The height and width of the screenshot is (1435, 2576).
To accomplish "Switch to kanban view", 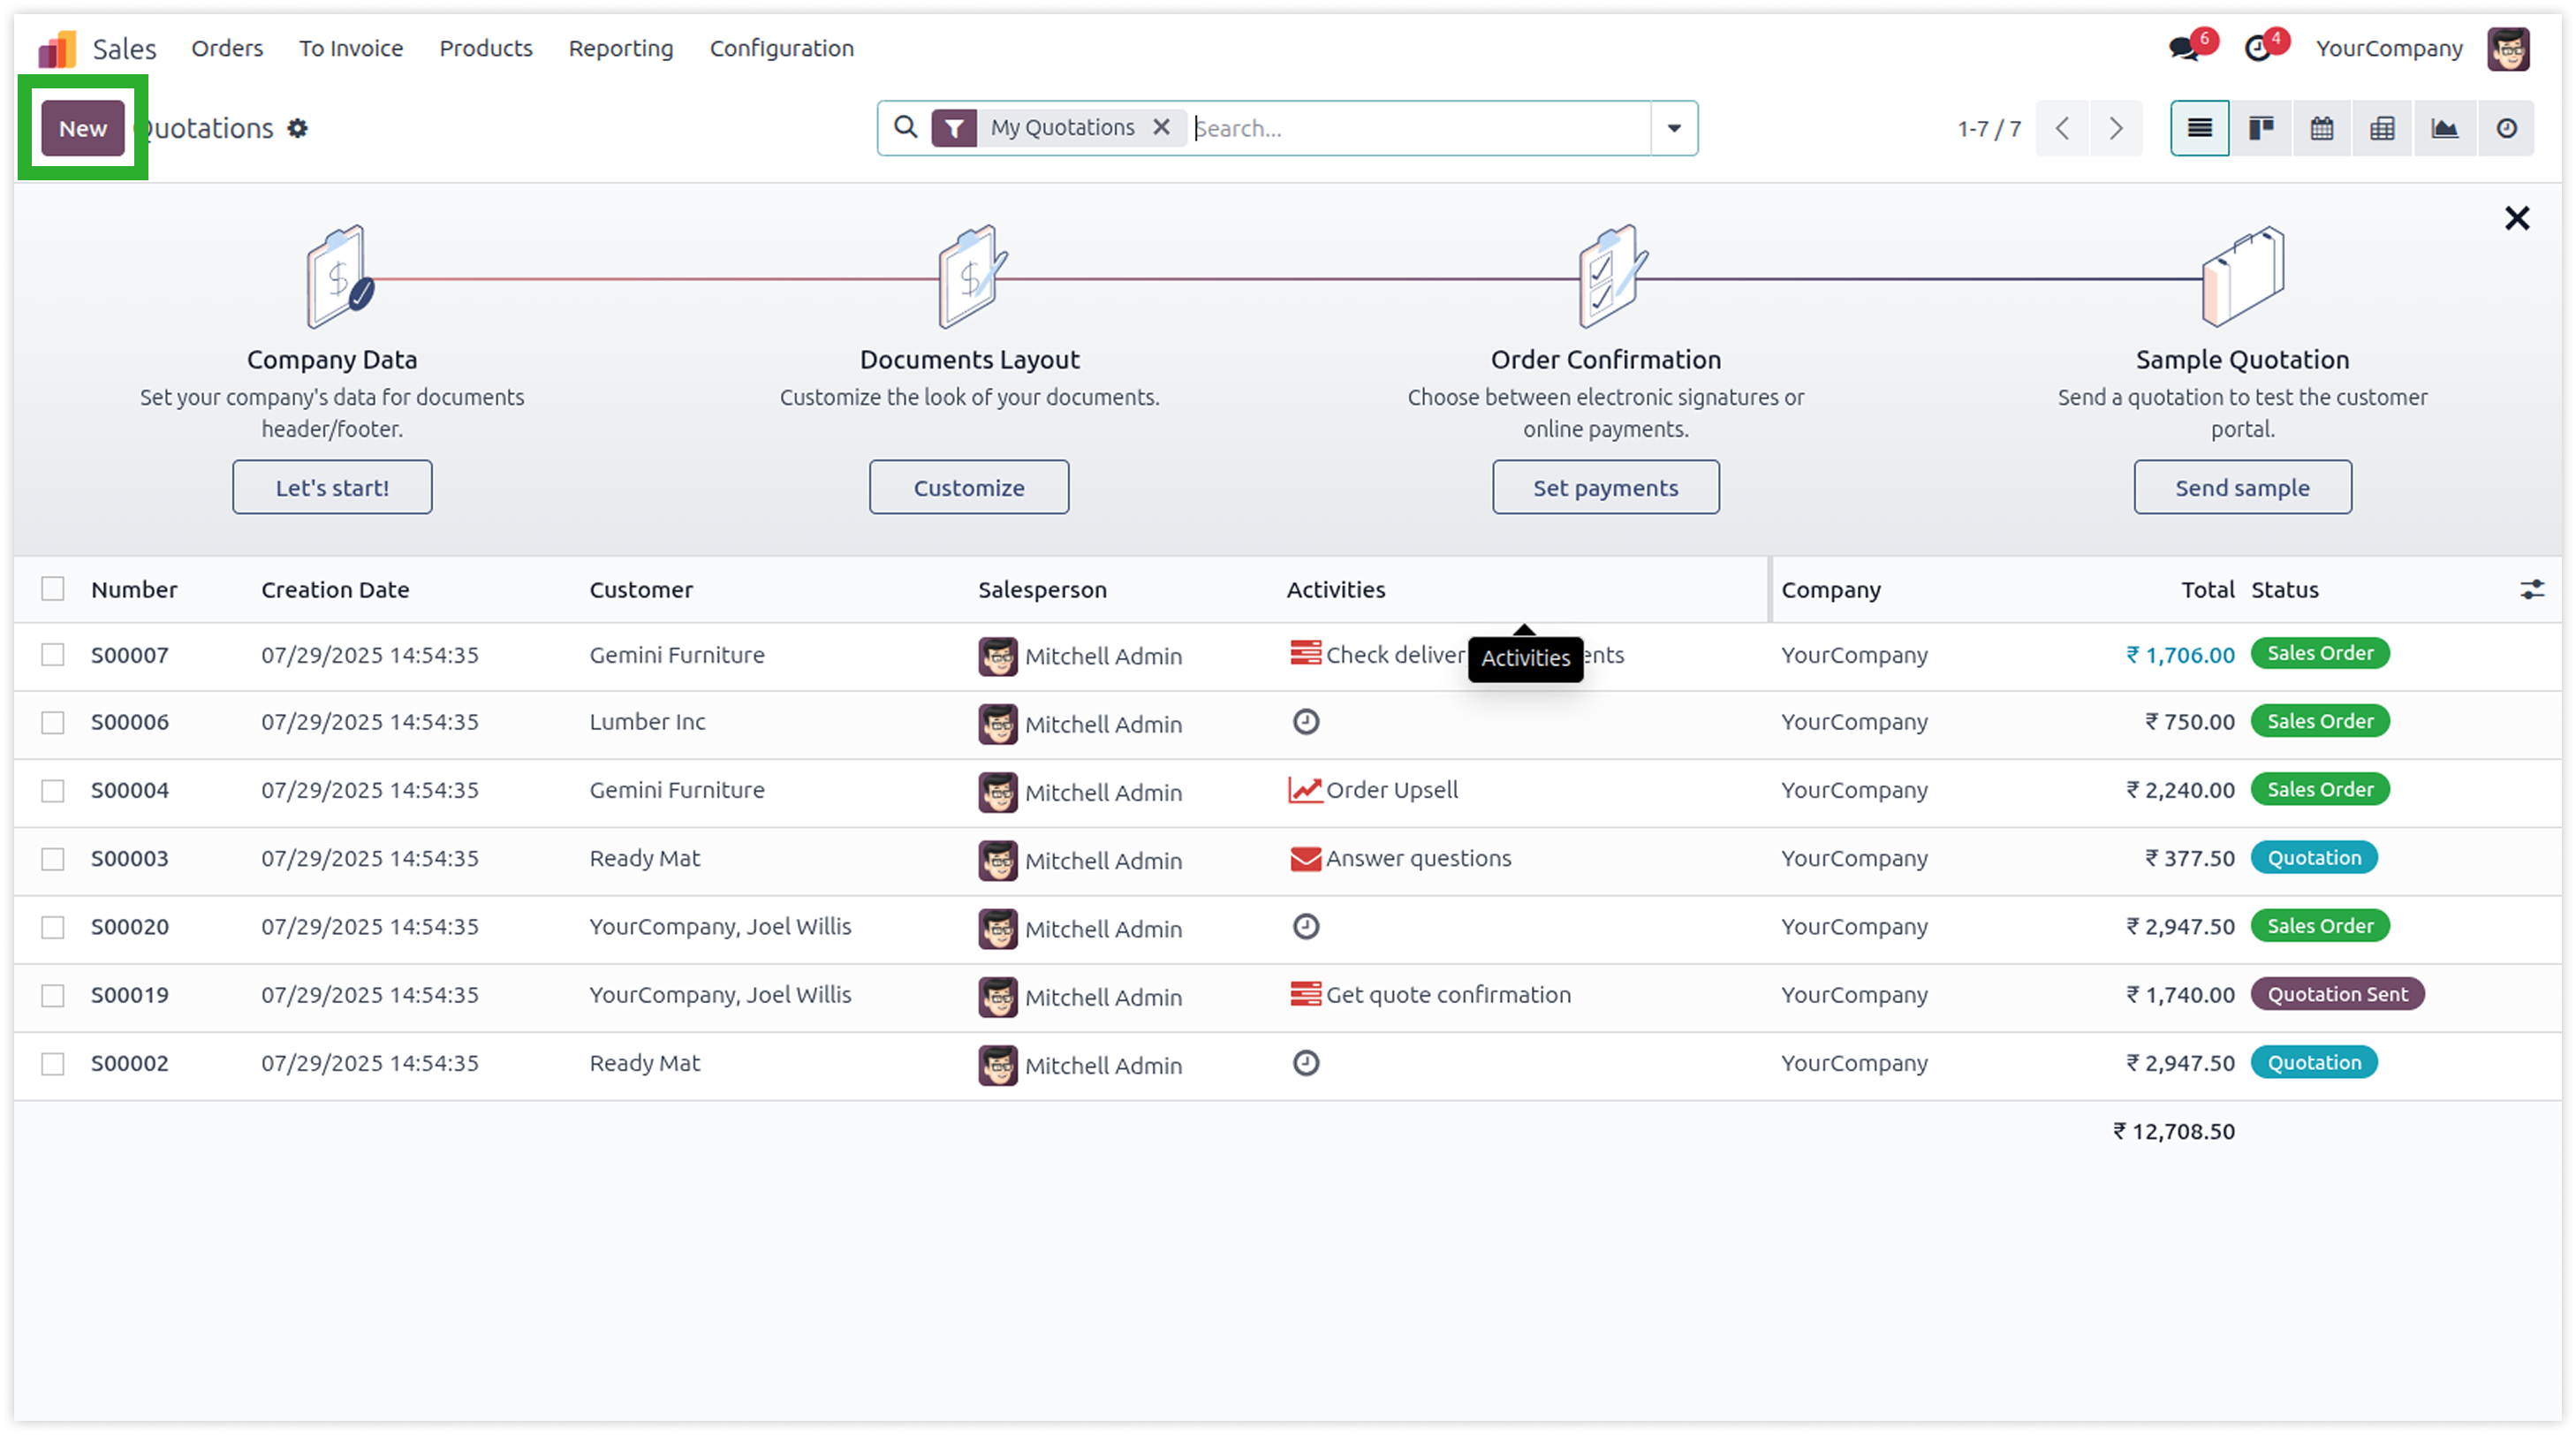I will (2261, 128).
